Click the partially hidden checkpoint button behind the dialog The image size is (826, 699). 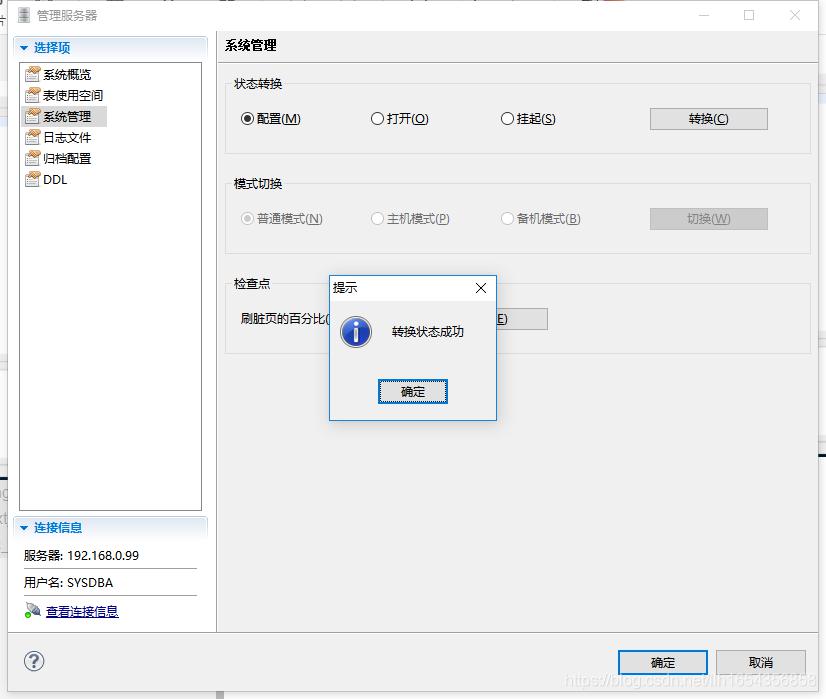(522, 319)
